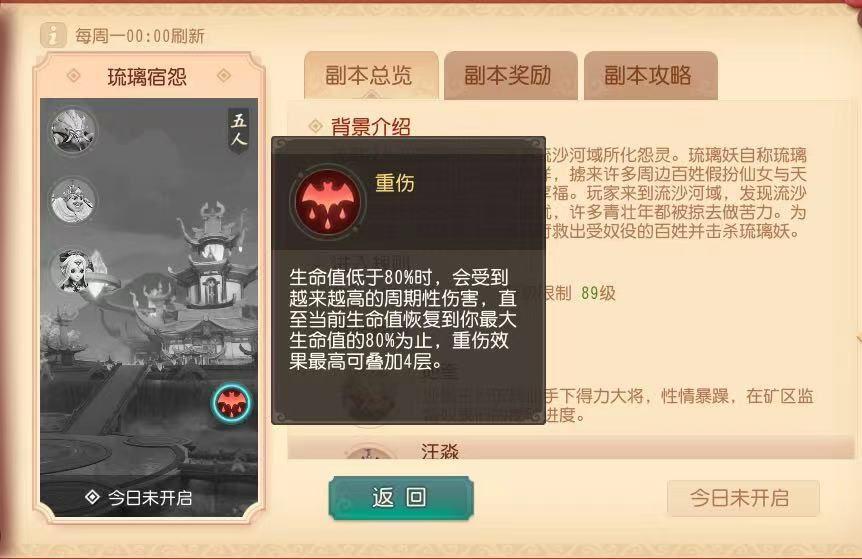
Task: Click the 汪淼 boss entry in the list
Action: click(x=440, y=451)
